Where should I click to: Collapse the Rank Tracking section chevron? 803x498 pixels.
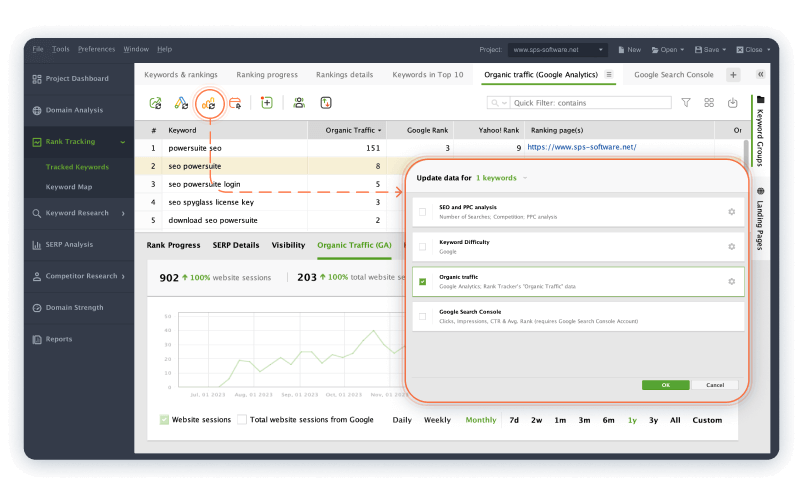[123, 142]
